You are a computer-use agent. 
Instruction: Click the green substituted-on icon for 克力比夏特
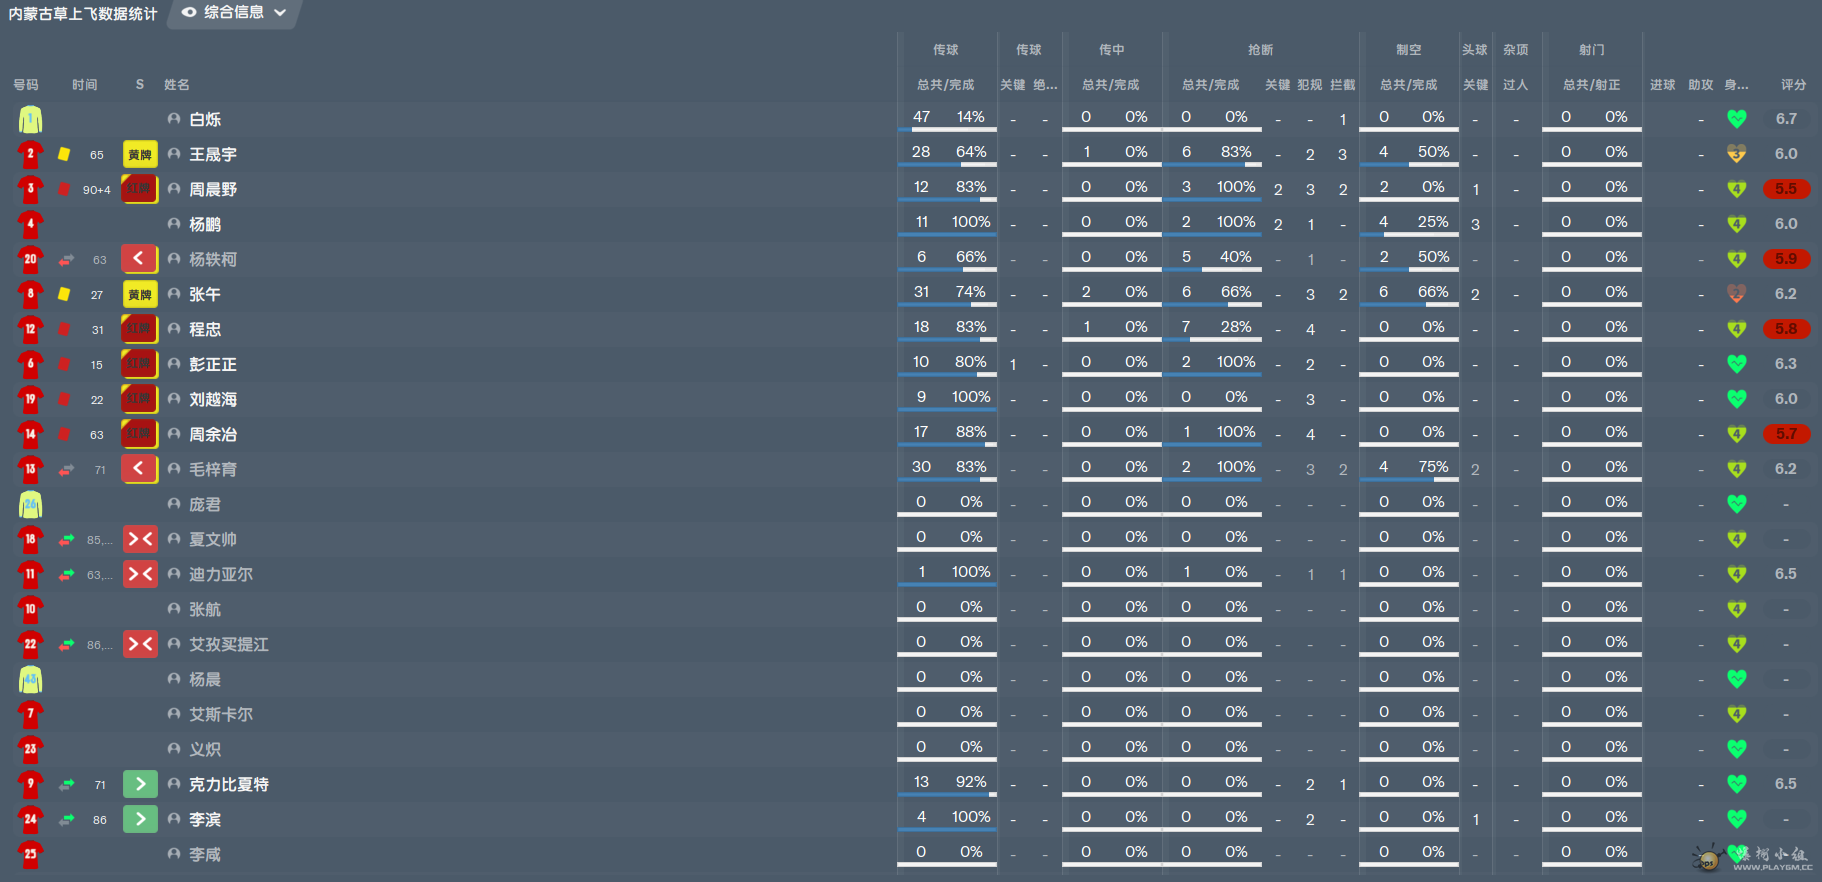(x=140, y=784)
